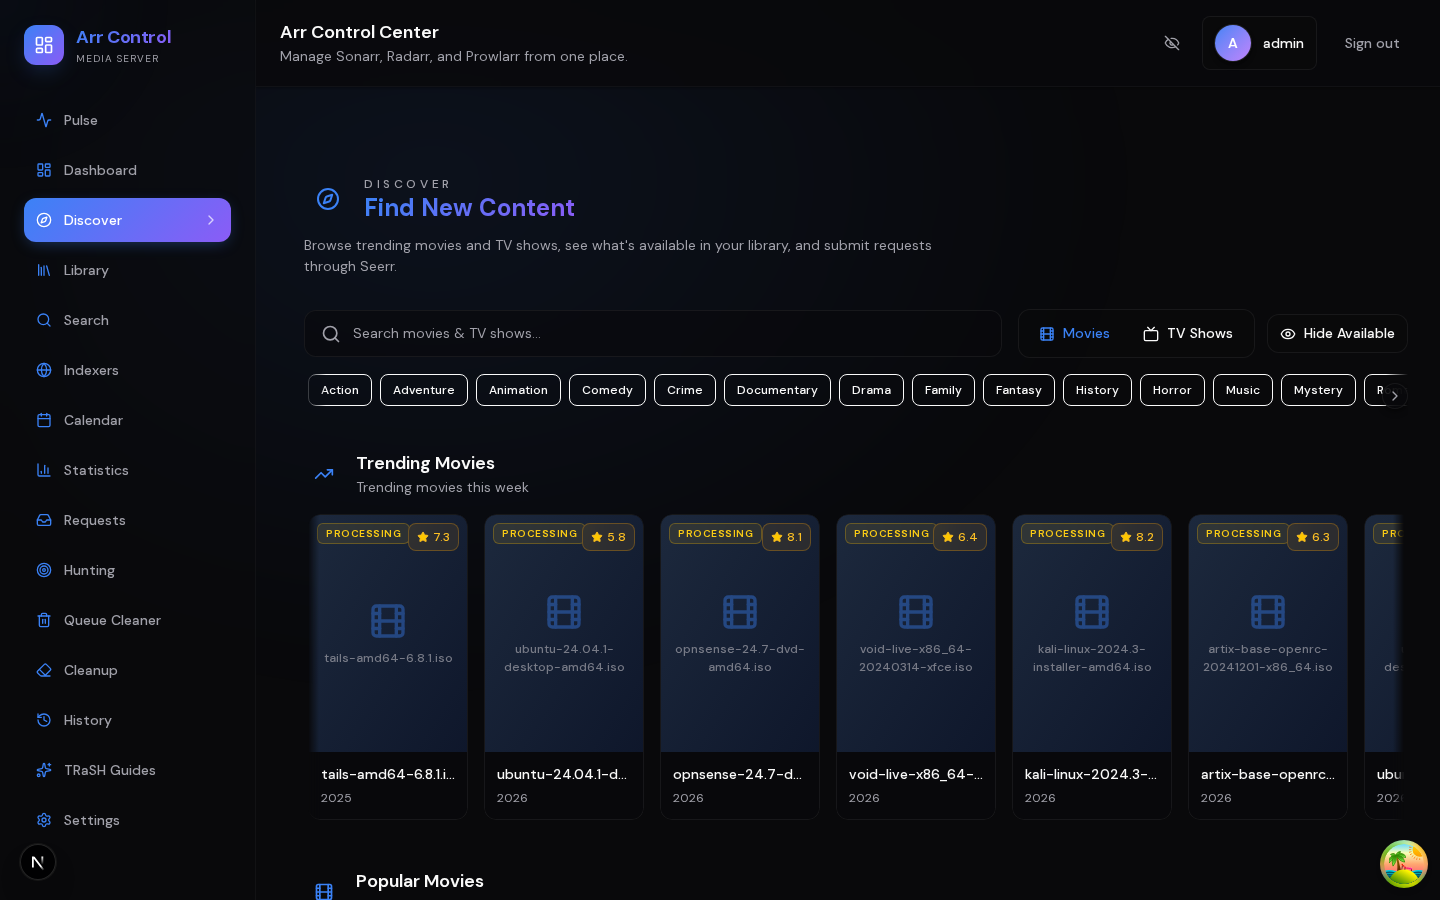
Task: Filter by the Documentary genre
Action: click(777, 390)
